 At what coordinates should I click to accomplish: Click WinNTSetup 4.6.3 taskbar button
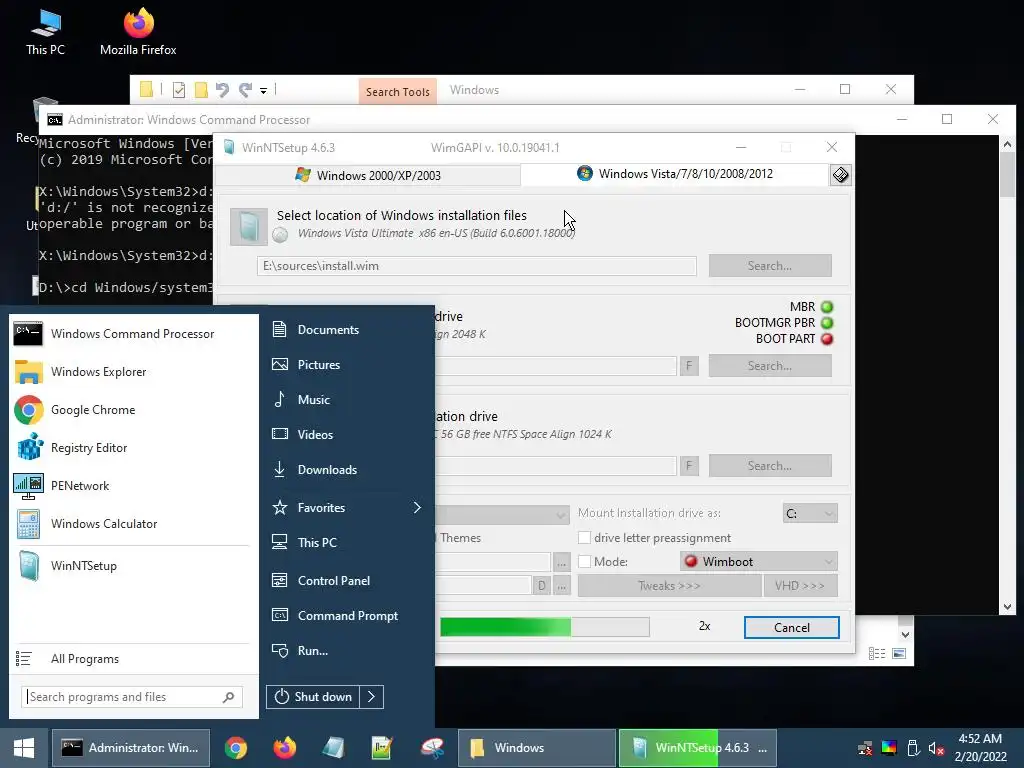click(697, 748)
